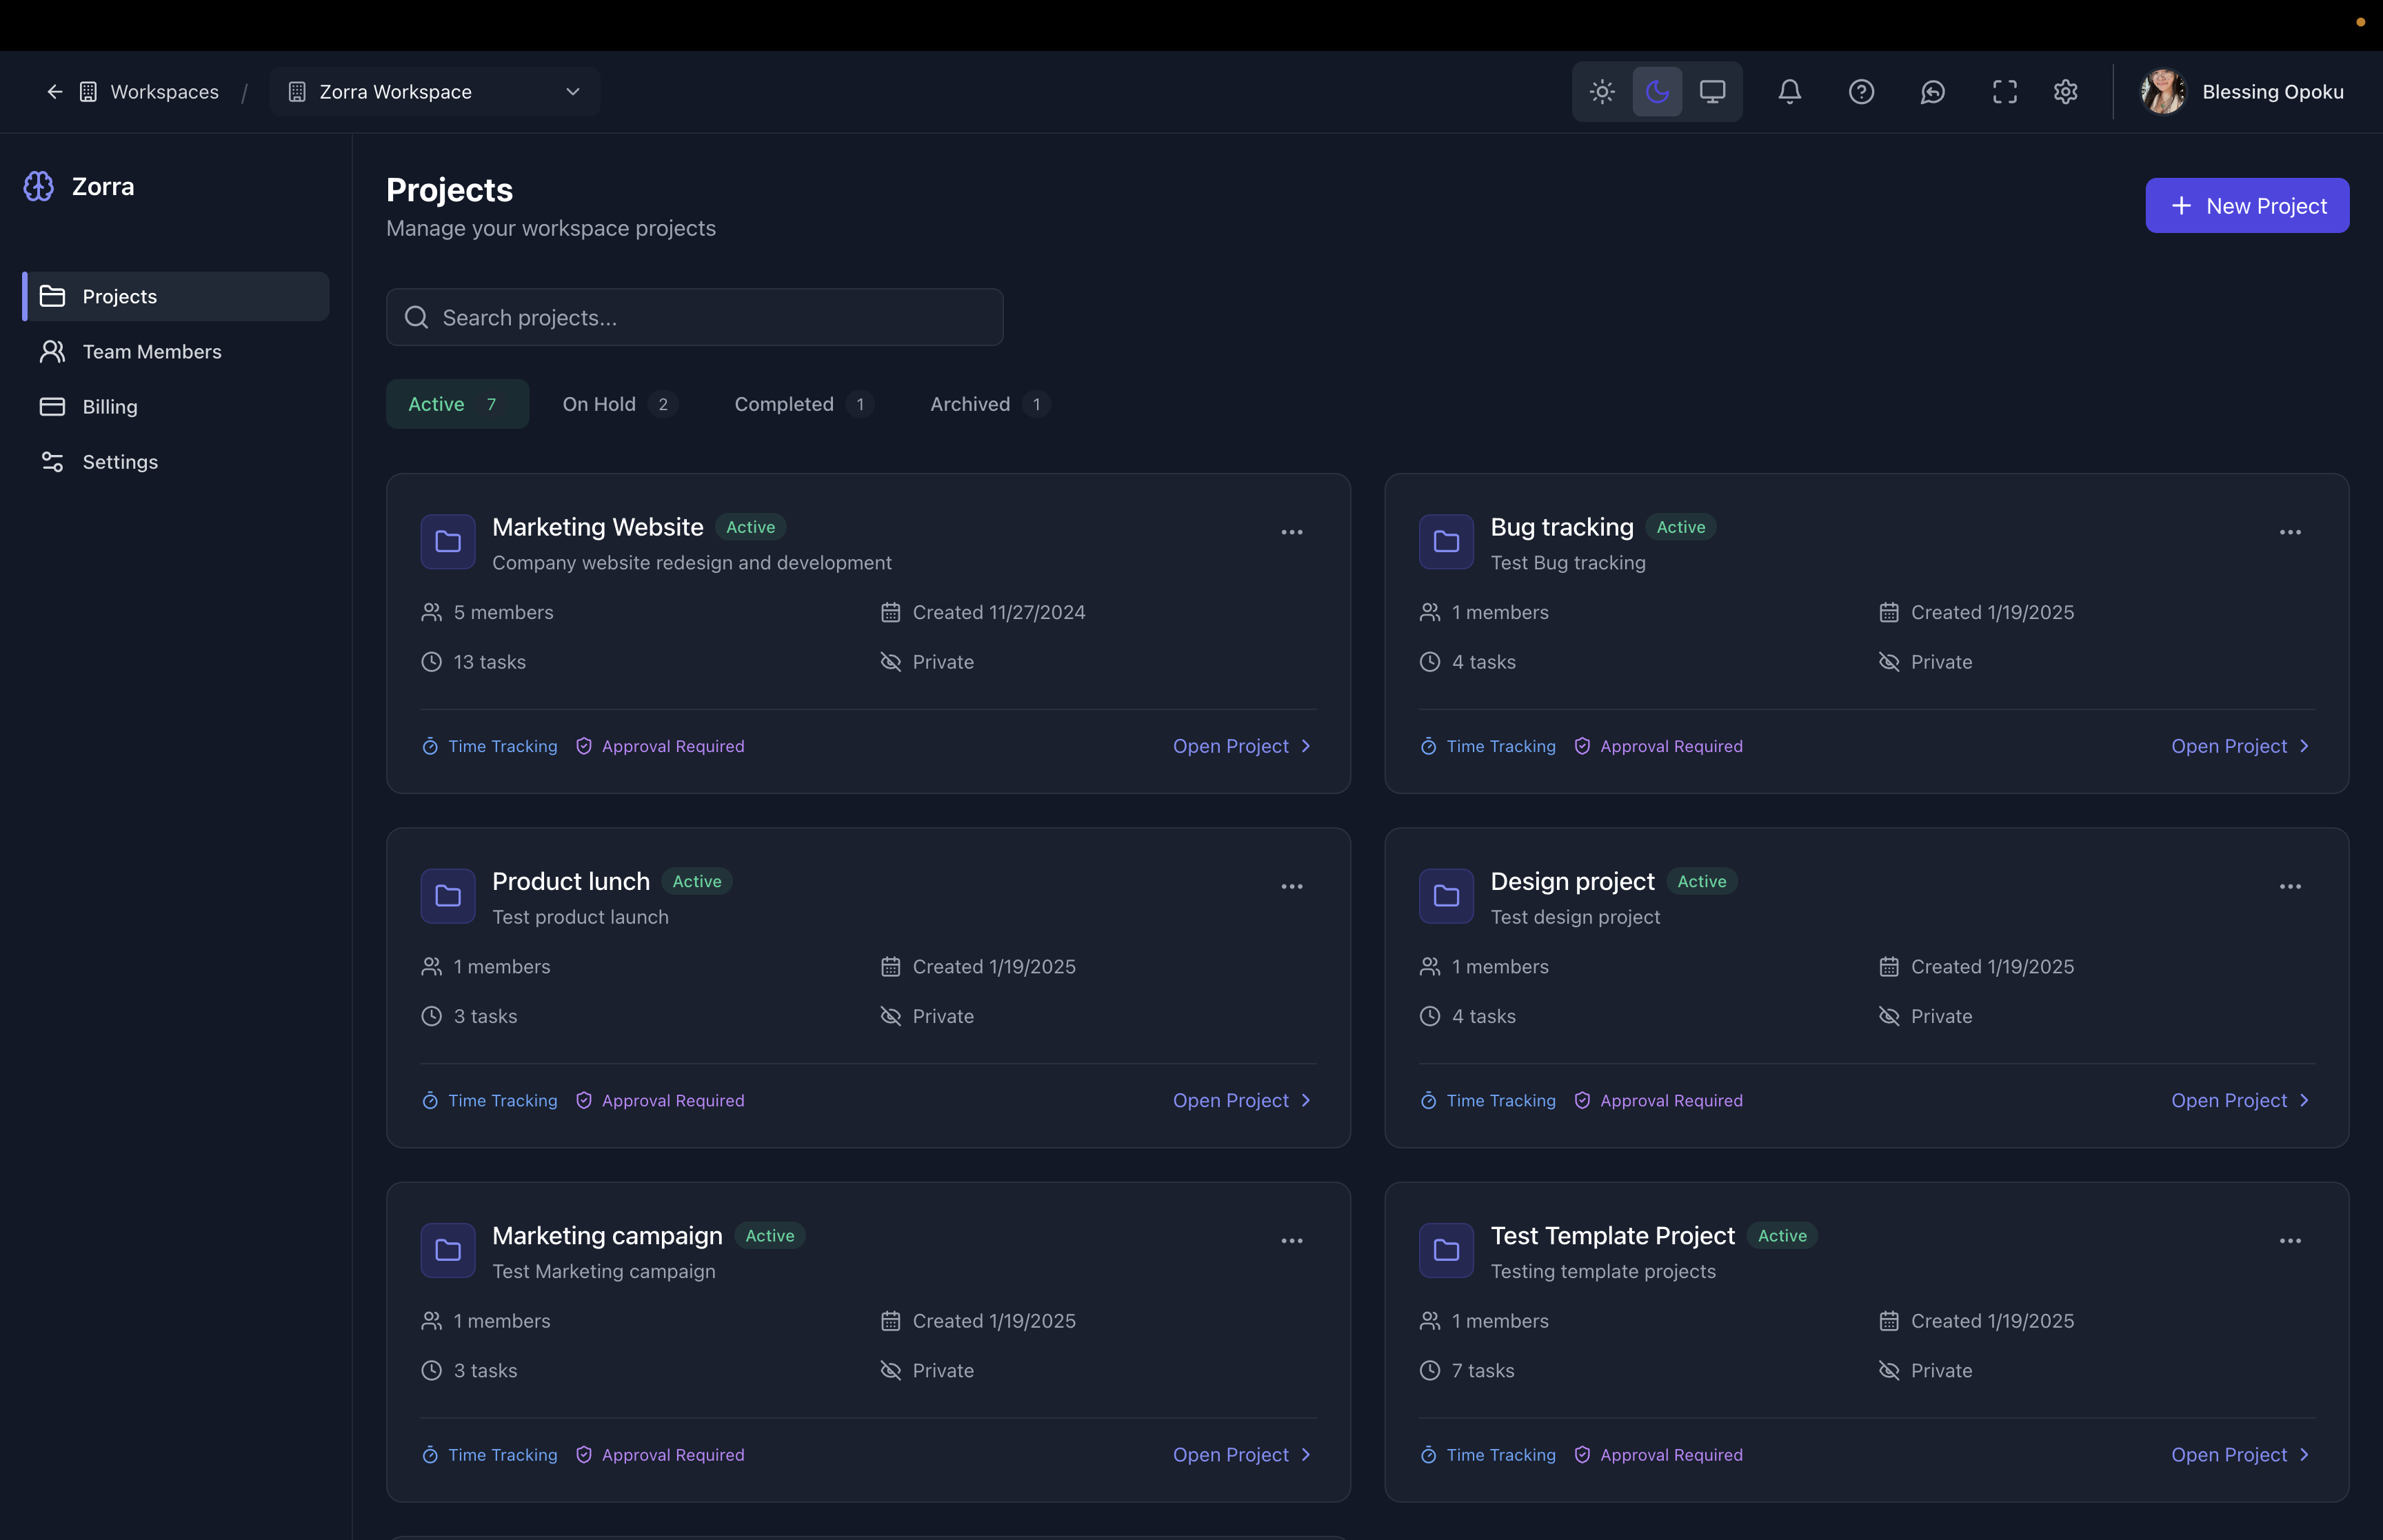Open the notifications bell
The width and height of the screenshot is (2383, 1540).
tap(1789, 92)
